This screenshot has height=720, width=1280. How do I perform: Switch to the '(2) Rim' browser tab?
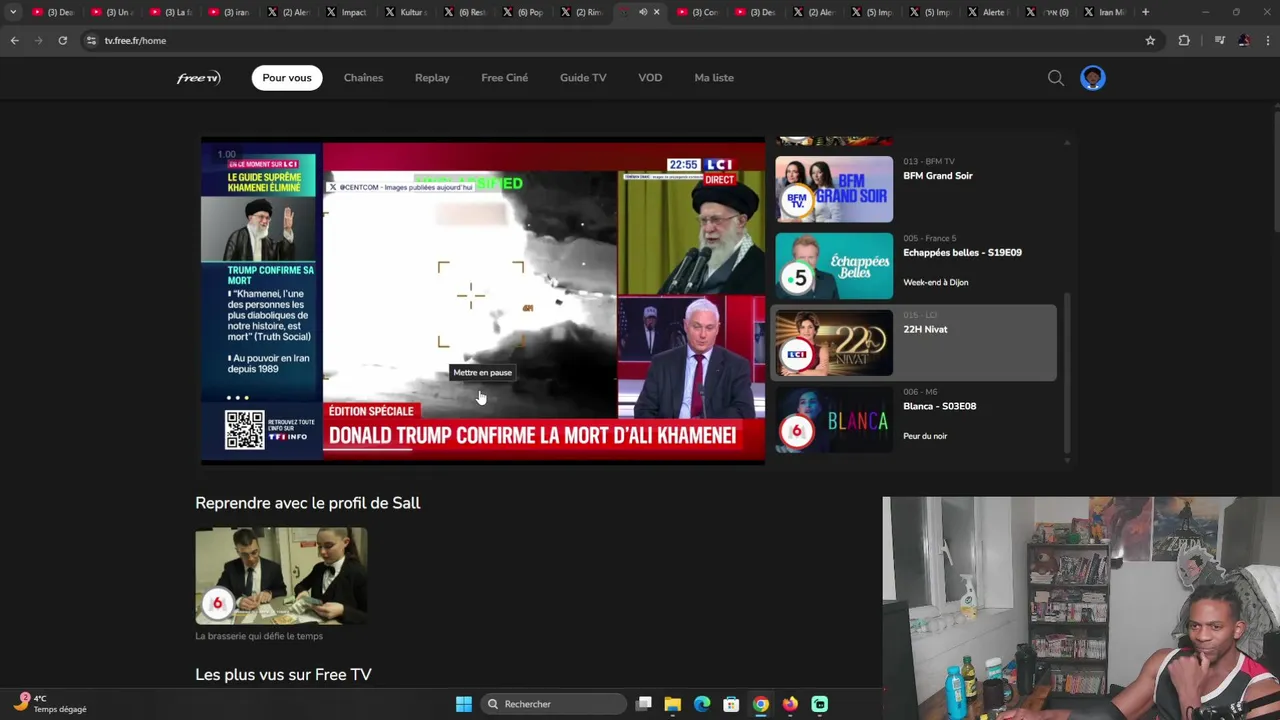coord(580,12)
